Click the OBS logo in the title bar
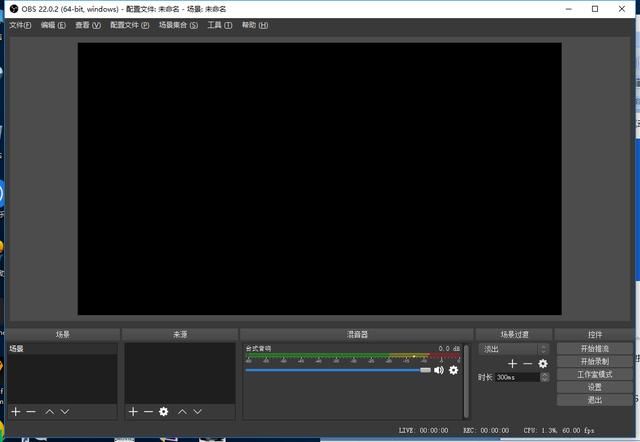The width and height of the screenshot is (640, 442). point(14,9)
